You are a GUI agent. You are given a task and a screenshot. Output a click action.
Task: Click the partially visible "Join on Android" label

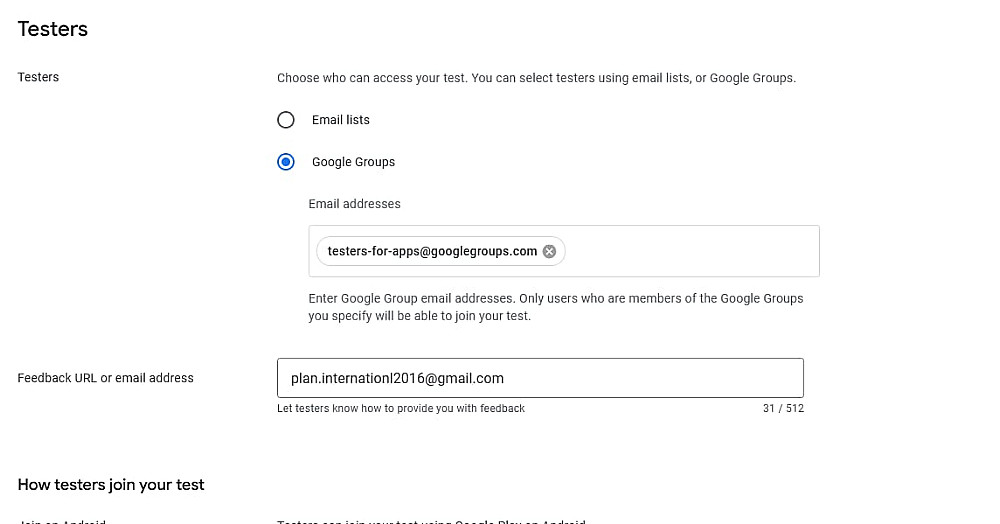[62, 521]
